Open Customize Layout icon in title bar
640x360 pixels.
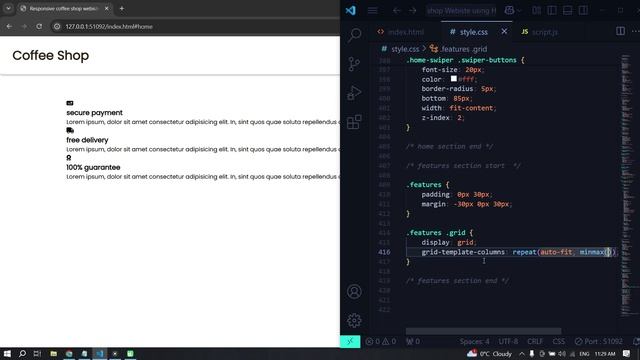tap(536, 11)
